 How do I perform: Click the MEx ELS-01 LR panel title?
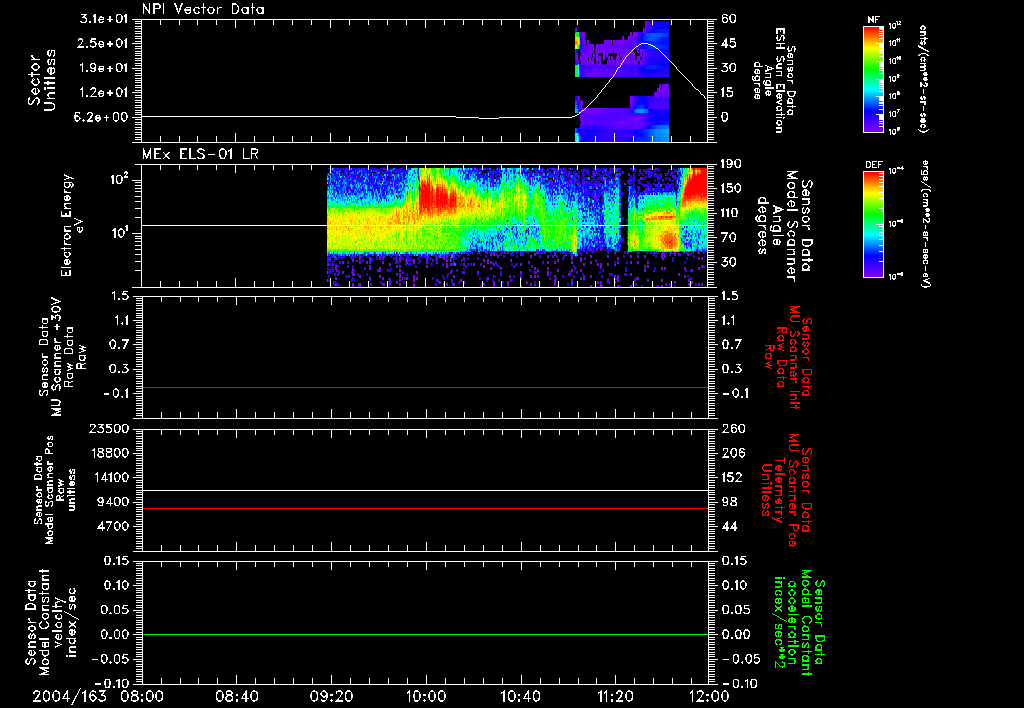[200, 154]
